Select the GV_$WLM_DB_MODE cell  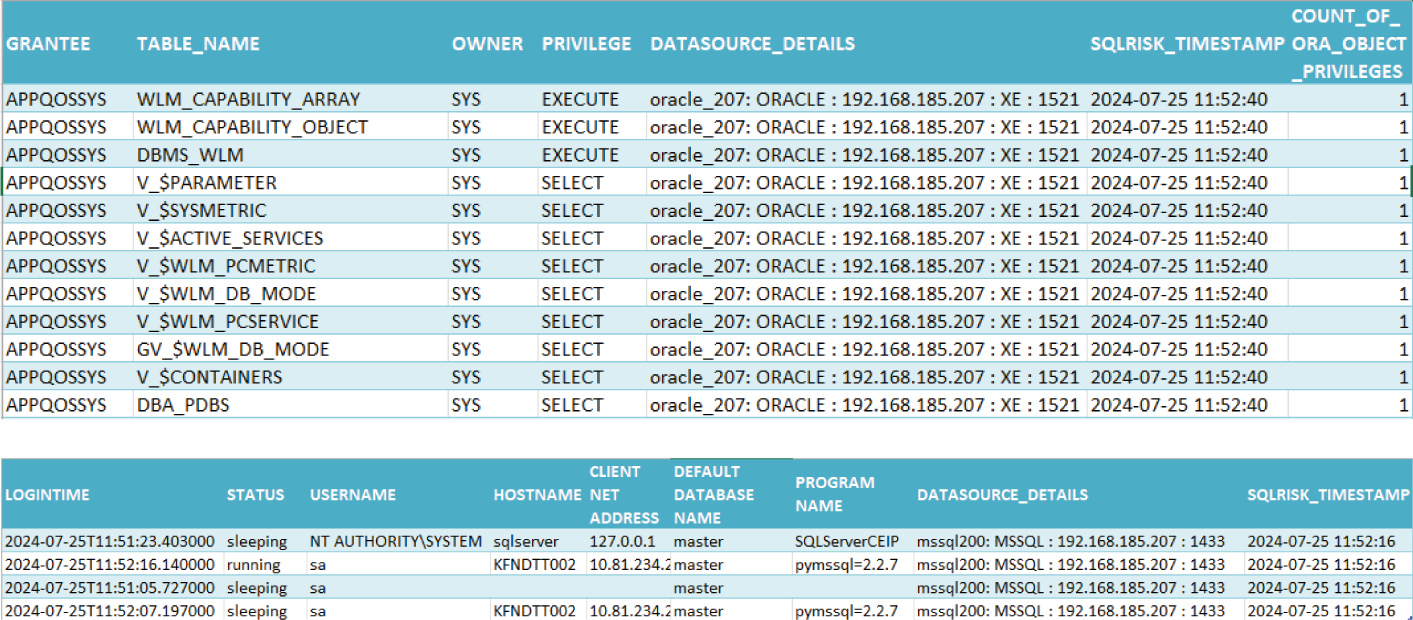click(233, 349)
